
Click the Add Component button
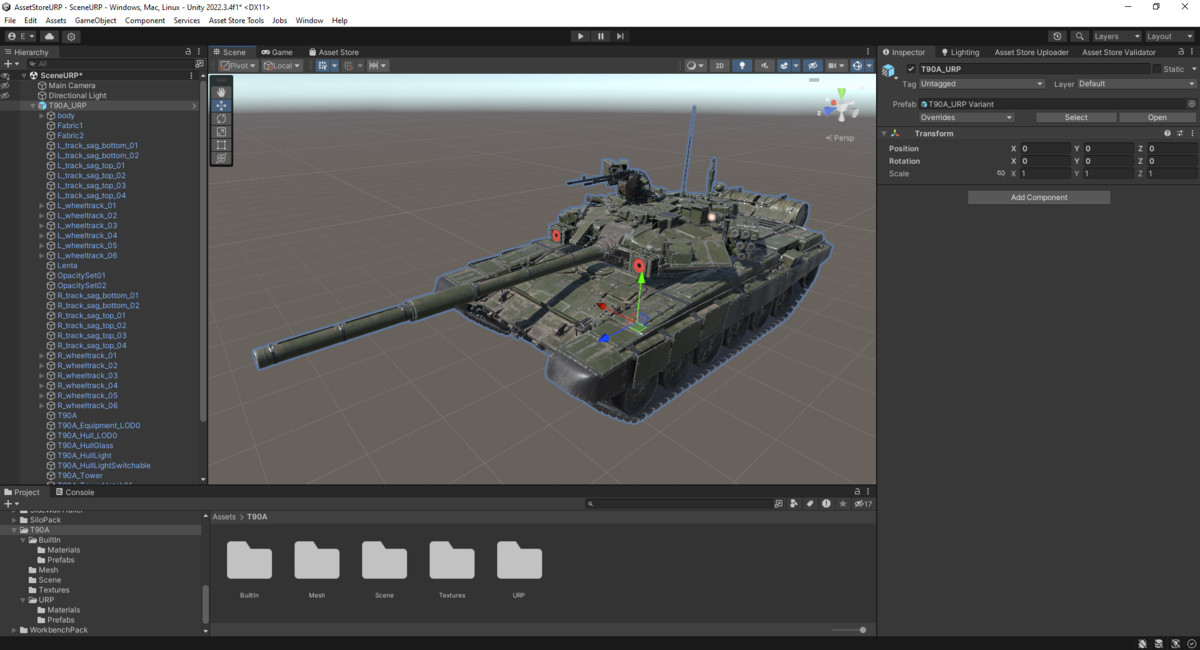click(1038, 197)
